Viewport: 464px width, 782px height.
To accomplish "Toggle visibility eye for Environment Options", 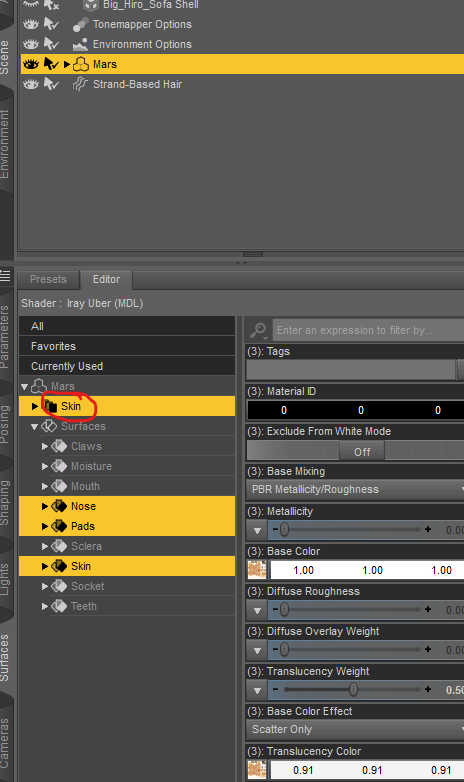I will (31, 44).
